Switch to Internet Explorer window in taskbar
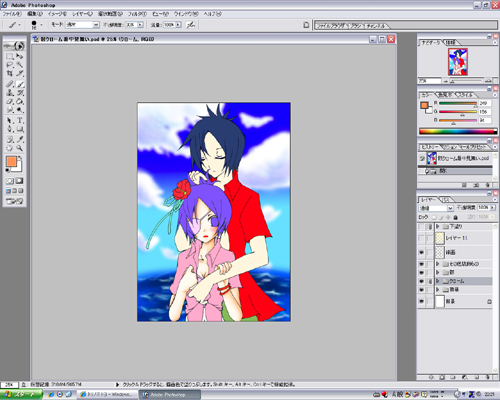Image resolution: width=500 pixels, height=400 pixels. 107,395
